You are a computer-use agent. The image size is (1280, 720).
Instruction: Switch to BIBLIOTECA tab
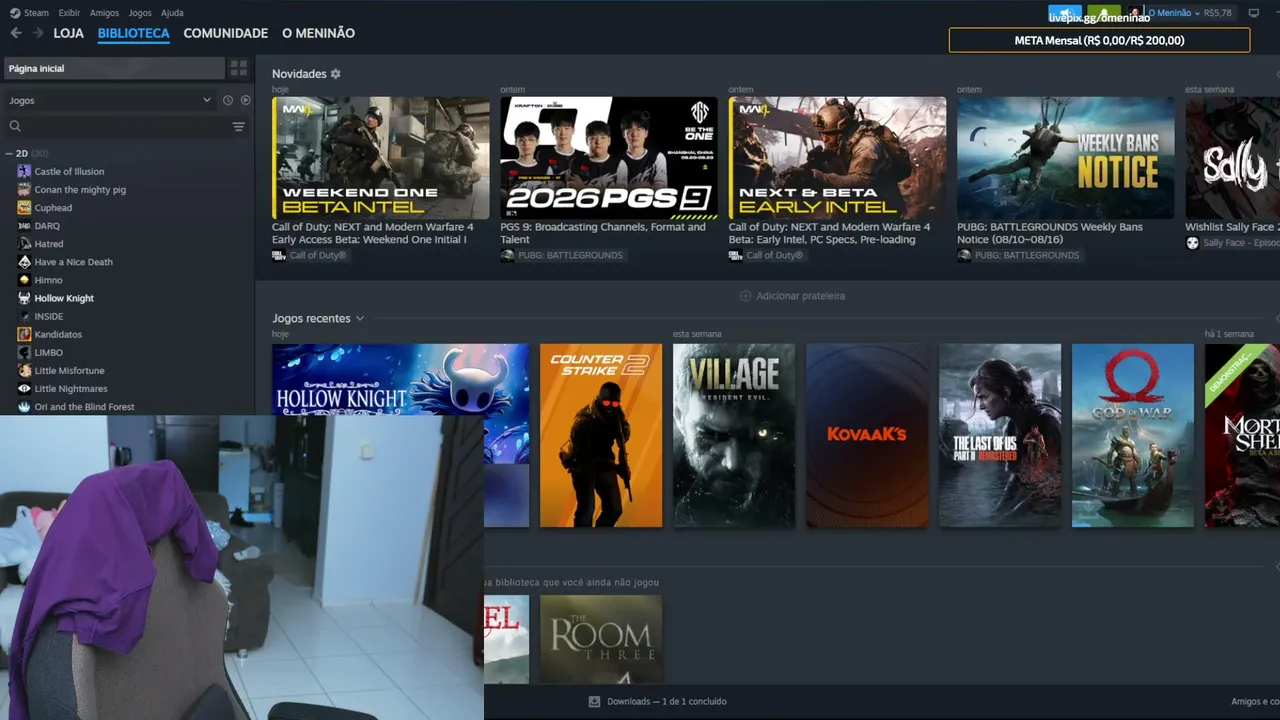pyautogui.click(x=134, y=33)
